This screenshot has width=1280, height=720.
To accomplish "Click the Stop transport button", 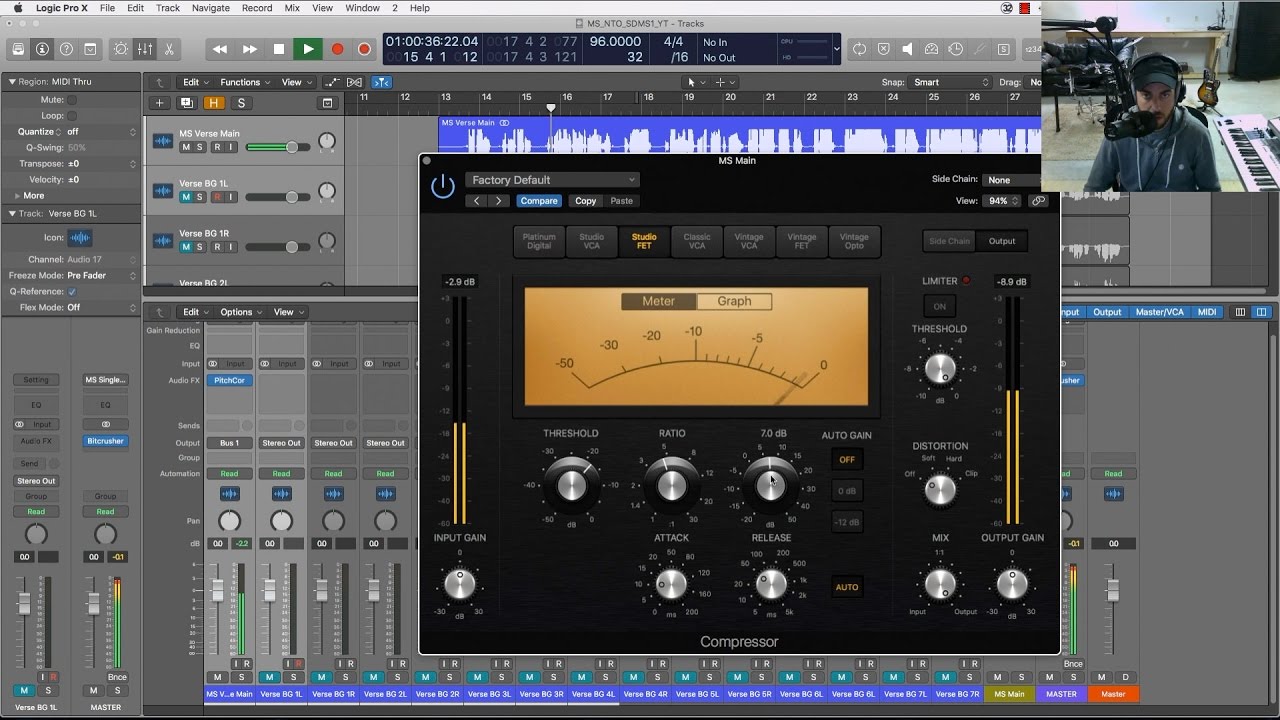I will click(x=279, y=49).
